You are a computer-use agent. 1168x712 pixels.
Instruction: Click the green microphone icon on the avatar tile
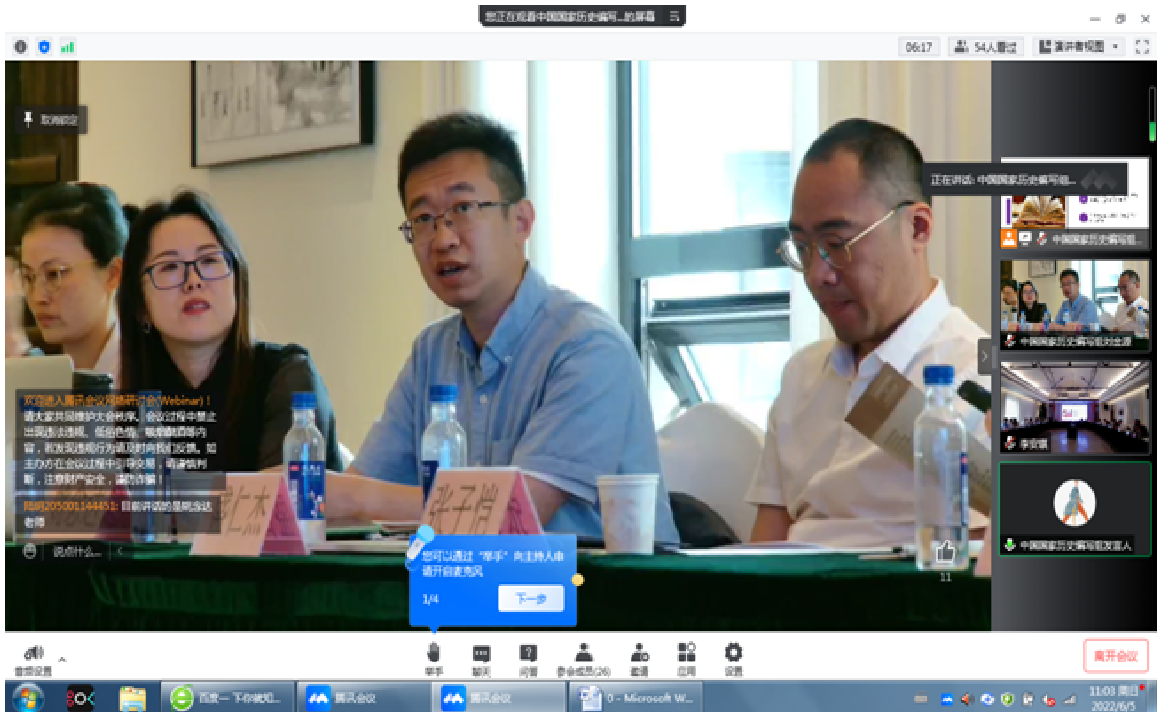pos(1010,545)
